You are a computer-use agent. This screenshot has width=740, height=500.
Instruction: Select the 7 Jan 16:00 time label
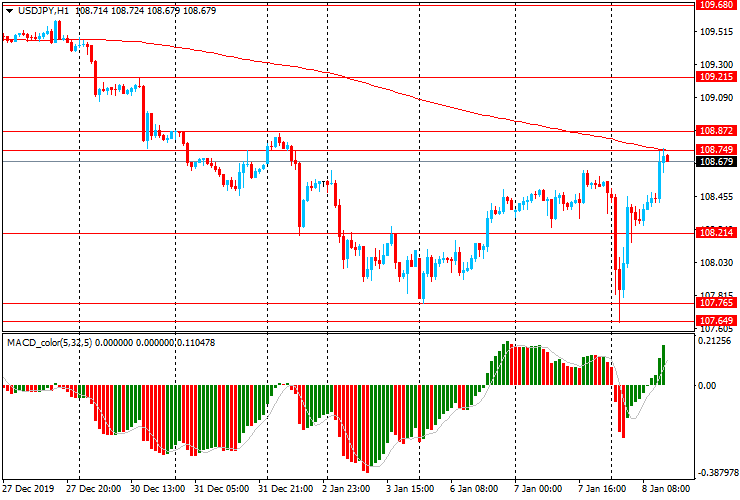coord(602,489)
